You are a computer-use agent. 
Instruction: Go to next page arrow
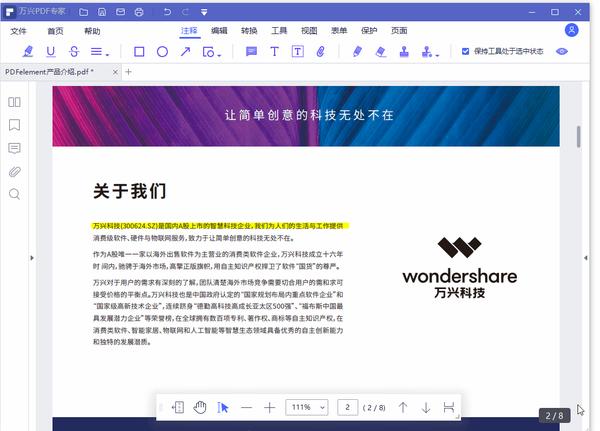[x=426, y=407]
